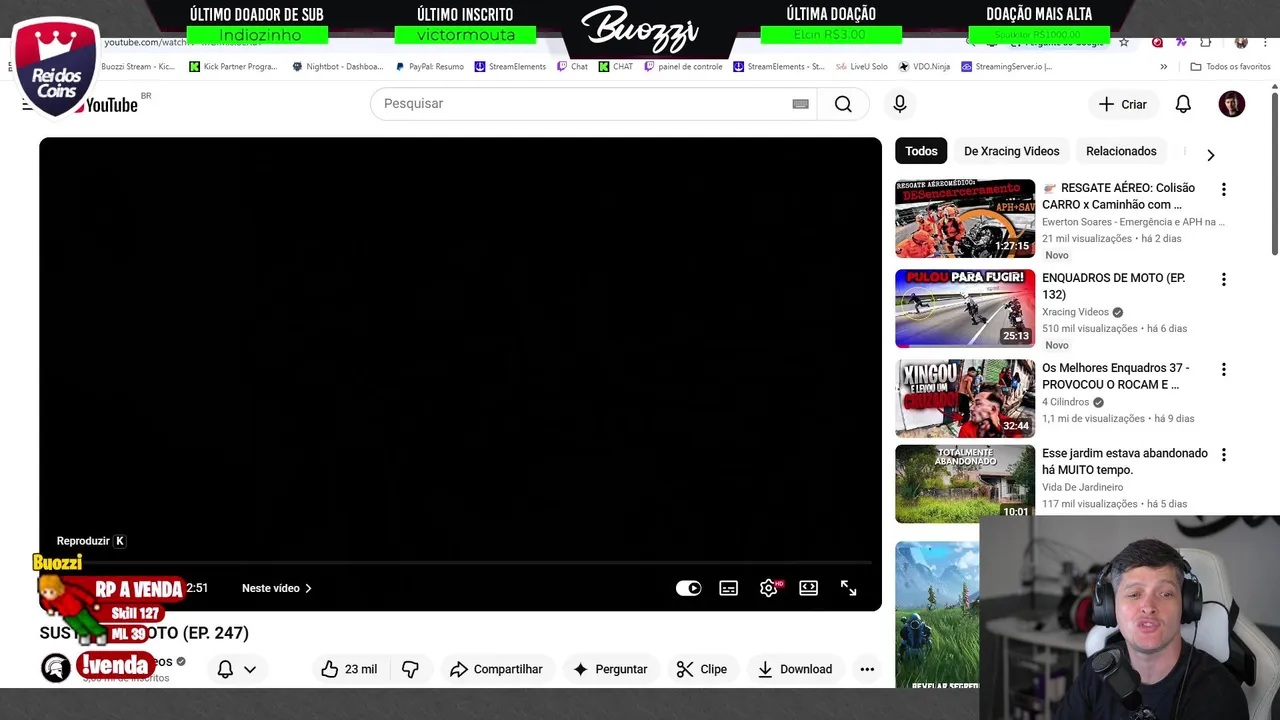The width and height of the screenshot is (1280, 720).
Task: Open the Kick Partner Program bookmark
Action: 233,67
